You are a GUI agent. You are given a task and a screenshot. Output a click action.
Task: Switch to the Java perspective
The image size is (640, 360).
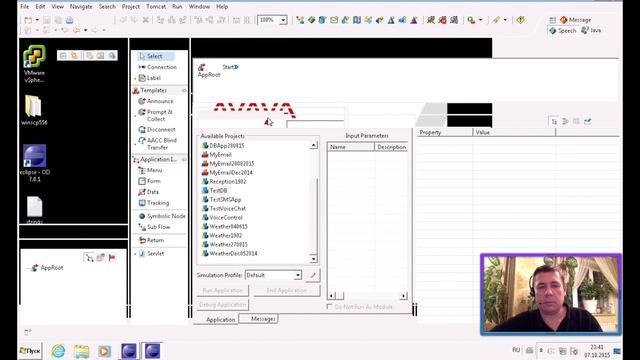pos(591,30)
